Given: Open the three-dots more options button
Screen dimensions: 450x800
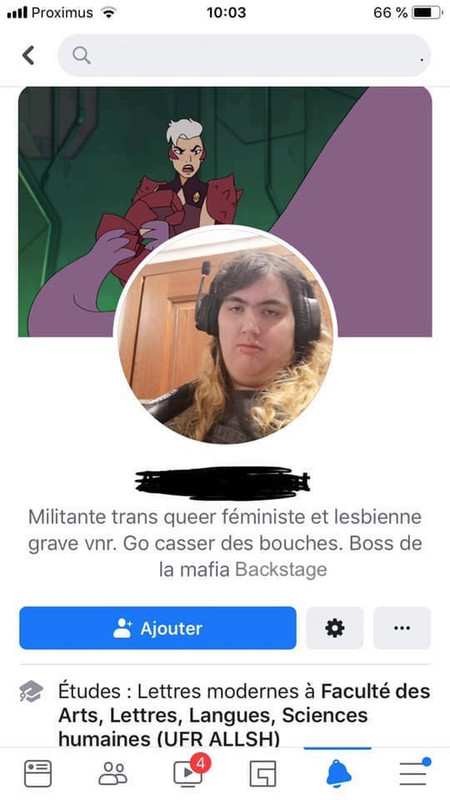Looking at the screenshot, I should pyautogui.click(x=402, y=628).
